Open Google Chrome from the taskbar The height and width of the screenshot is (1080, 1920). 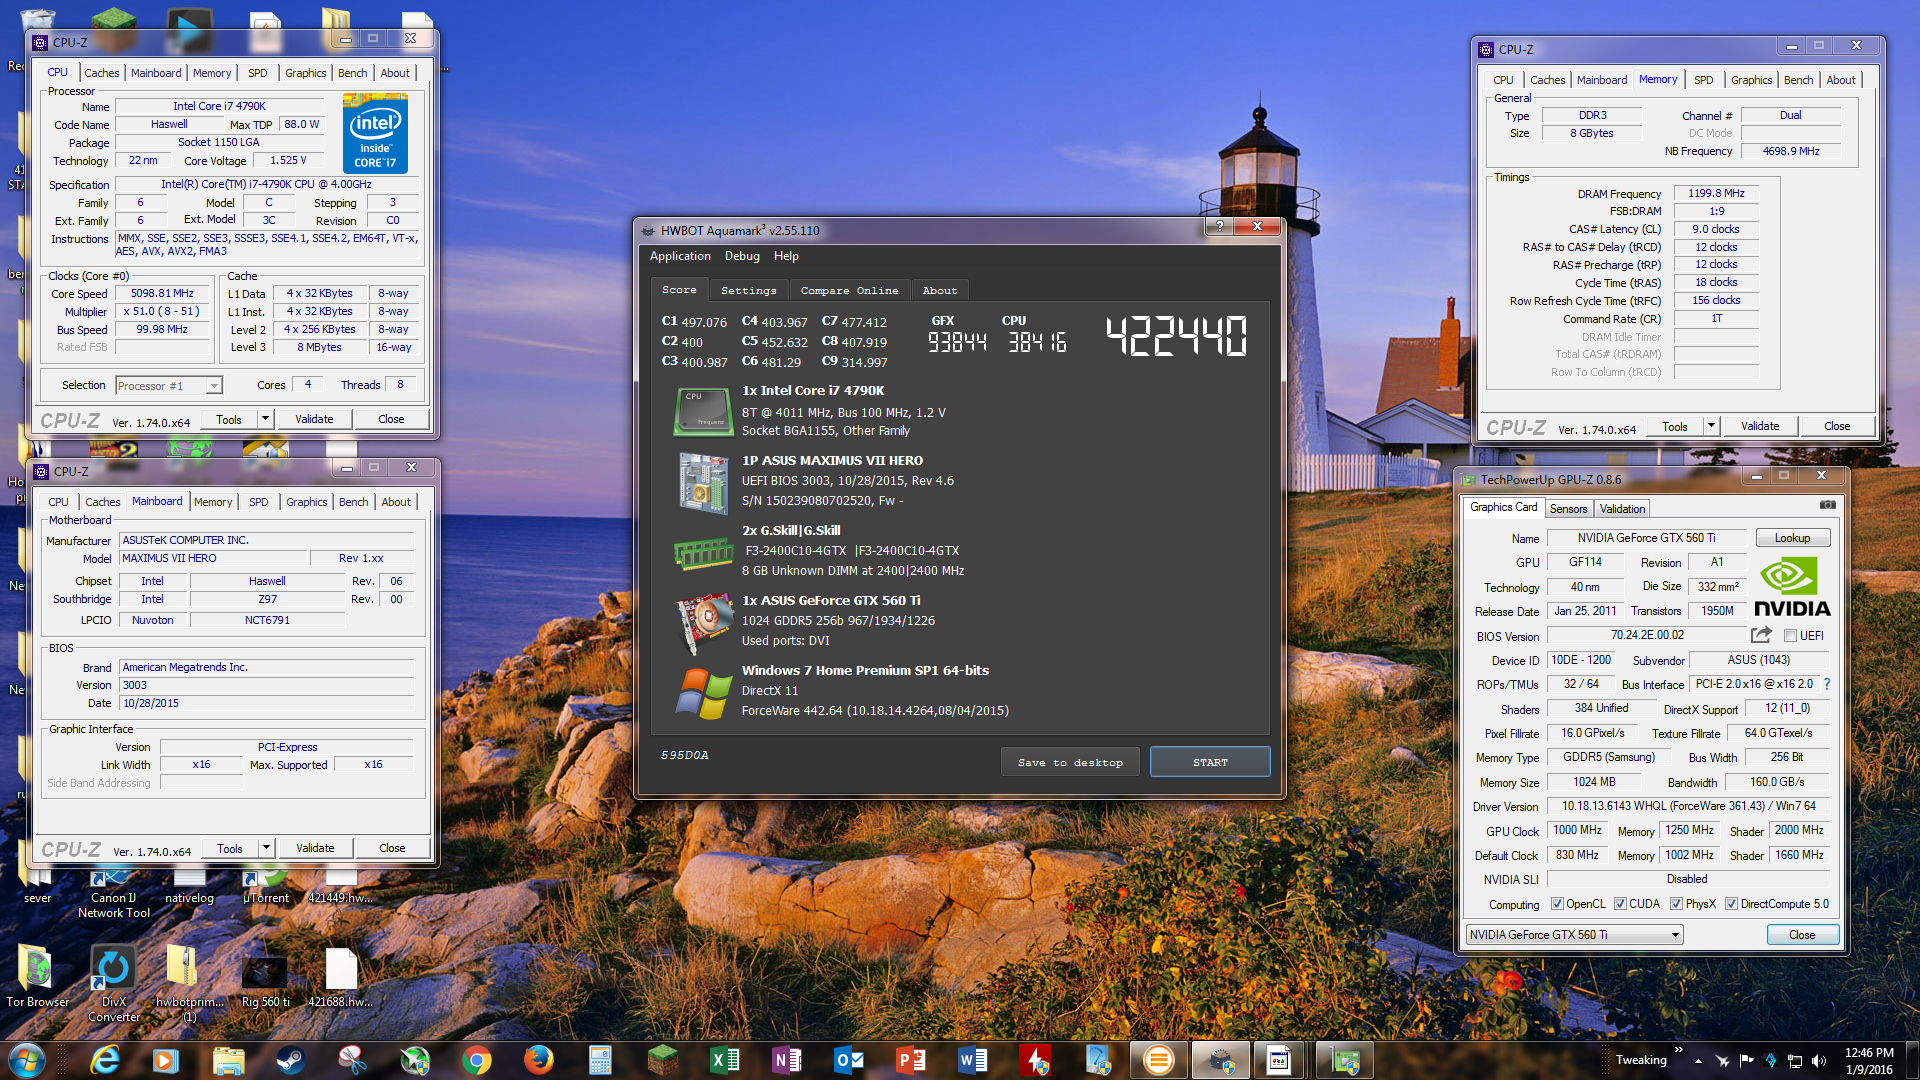pos(477,1060)
